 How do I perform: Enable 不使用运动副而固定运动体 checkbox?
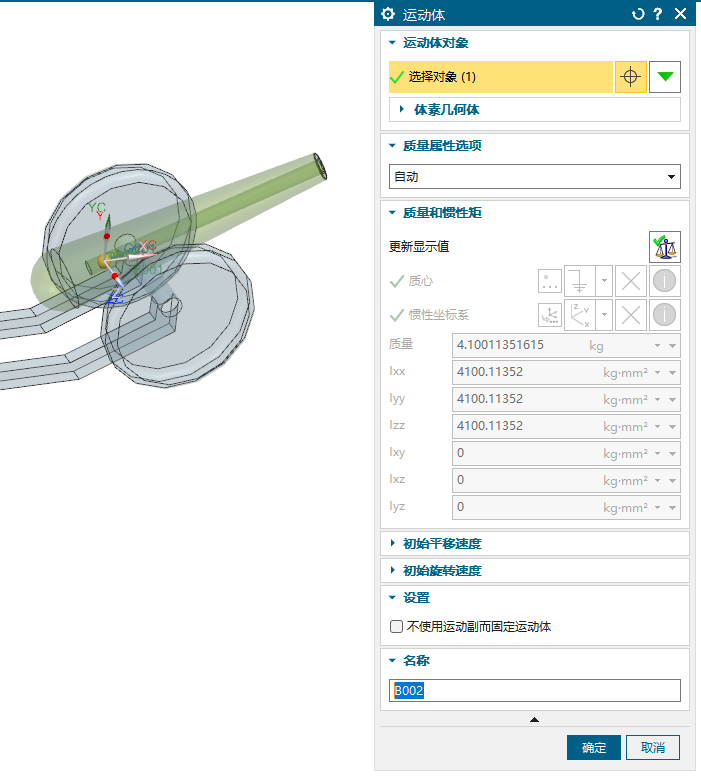click(396, 627)
